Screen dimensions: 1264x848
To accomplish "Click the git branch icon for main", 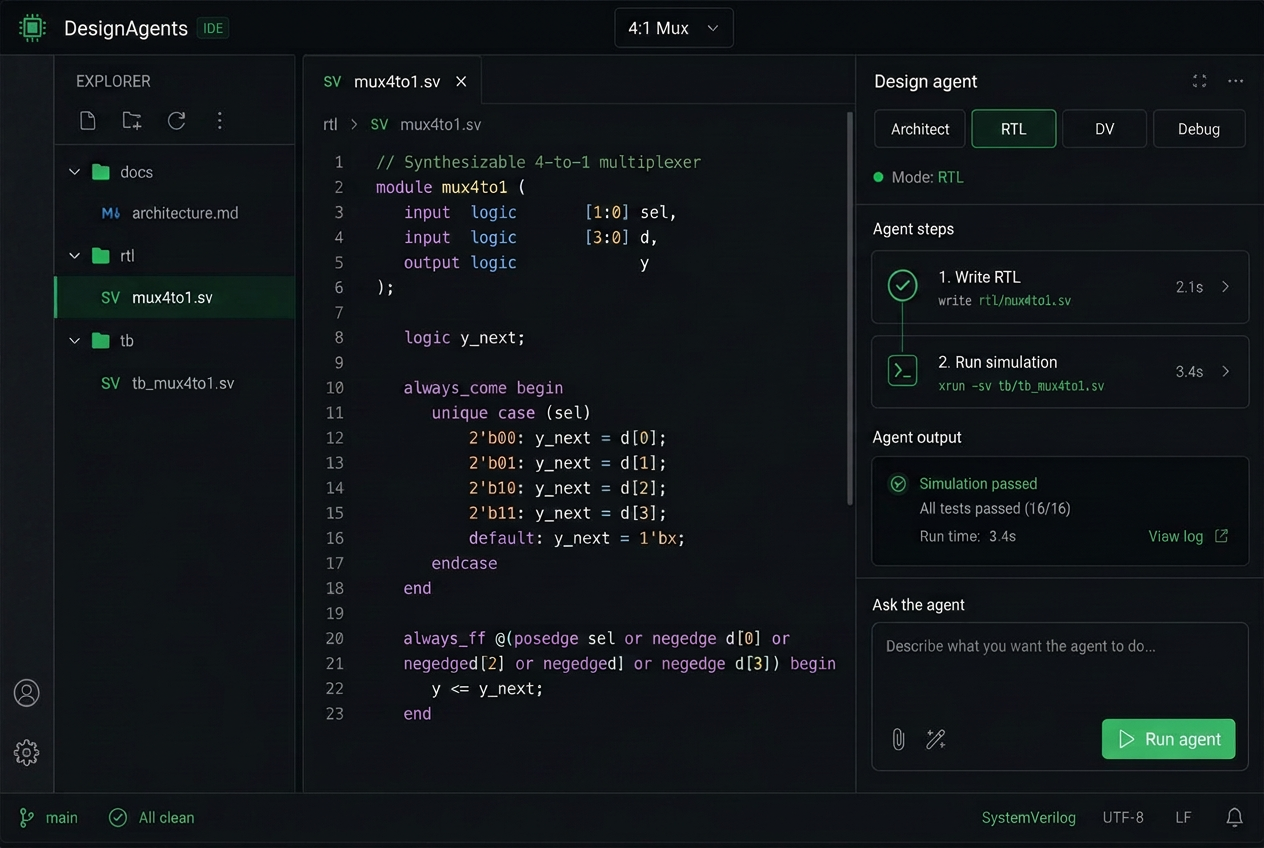I will pos(27,818).
